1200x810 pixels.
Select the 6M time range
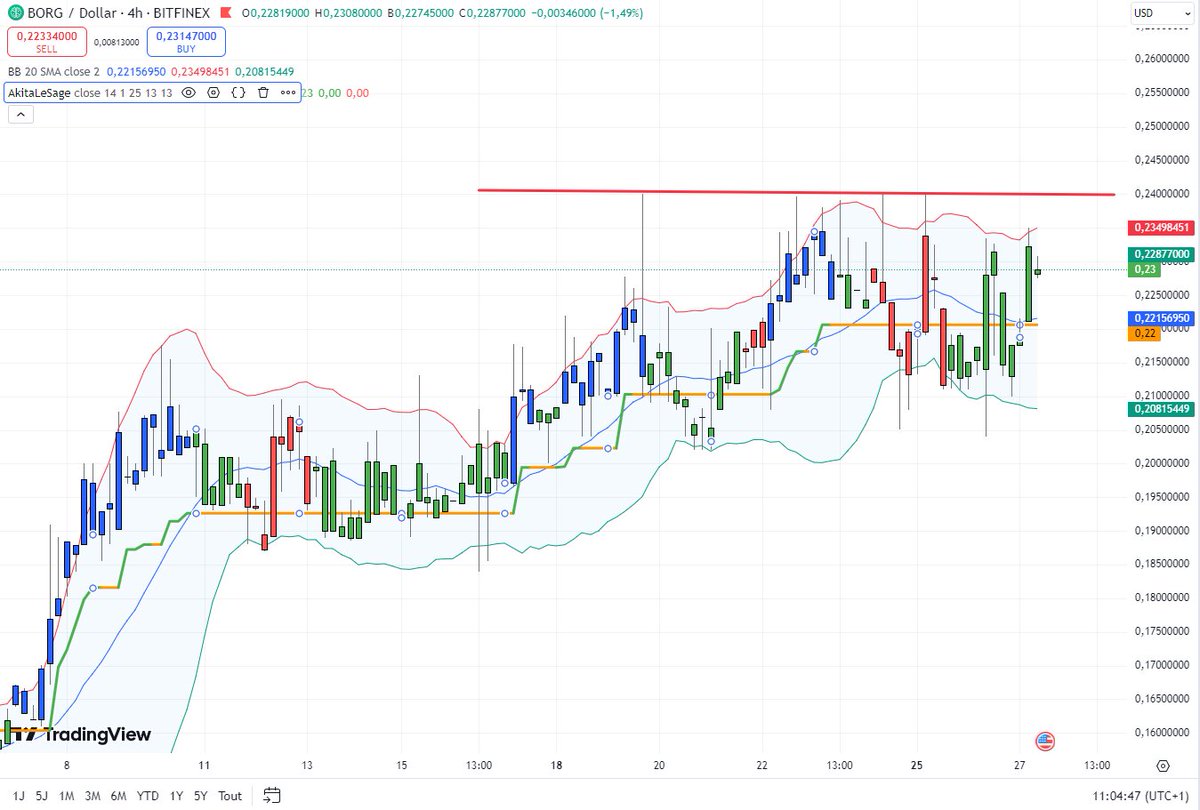pyautogui.click(x=119, y=796)
